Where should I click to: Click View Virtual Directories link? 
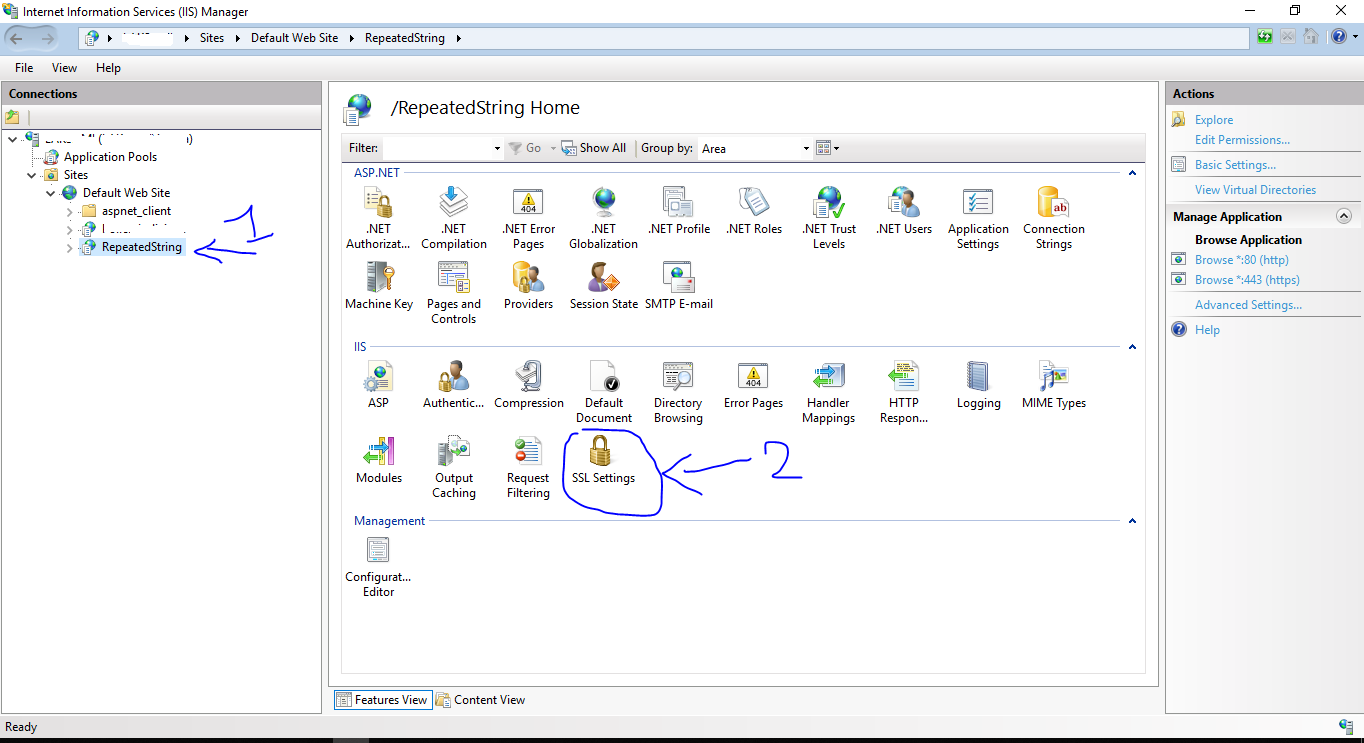pyautogui.click(x=1255, y=190)
